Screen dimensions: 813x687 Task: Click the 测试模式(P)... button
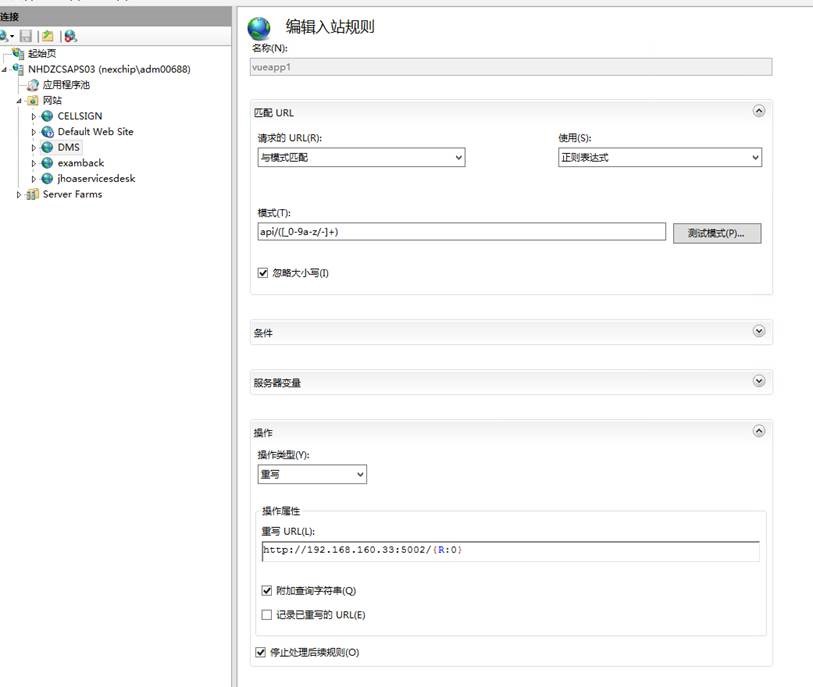[717, 233]
